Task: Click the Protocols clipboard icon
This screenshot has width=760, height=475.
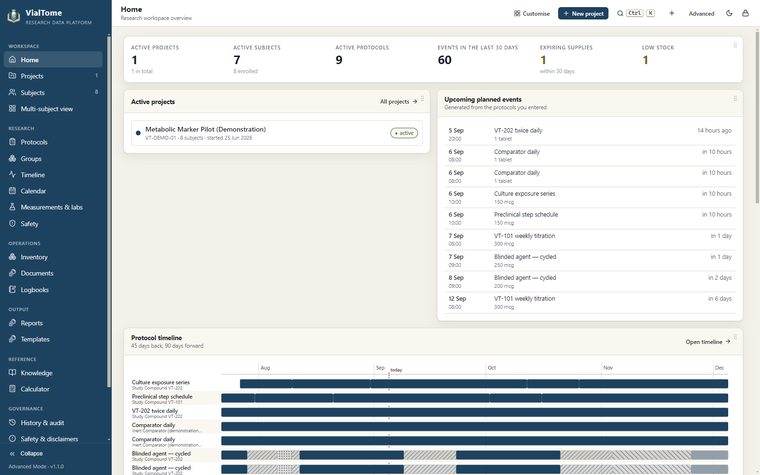Action: point(13,142)
